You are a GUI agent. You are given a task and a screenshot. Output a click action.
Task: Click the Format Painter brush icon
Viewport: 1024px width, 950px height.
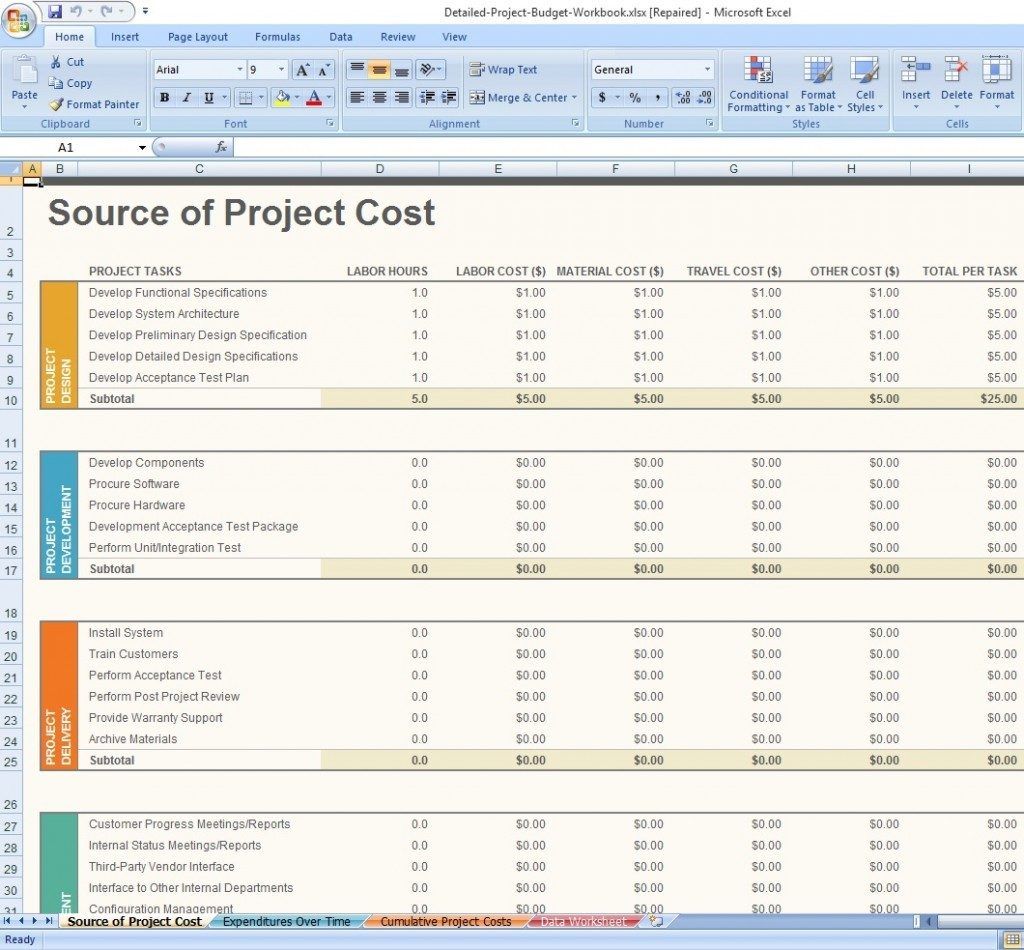(x=56, y=104)
